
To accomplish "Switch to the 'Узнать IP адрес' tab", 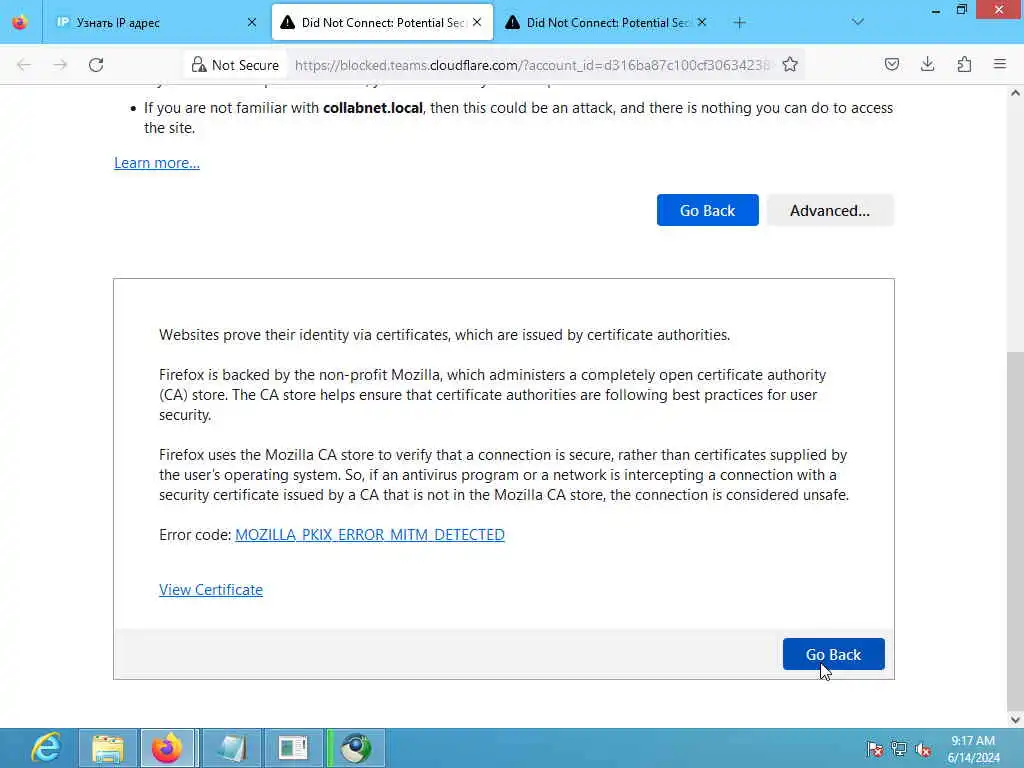I will tap(155, 22).
